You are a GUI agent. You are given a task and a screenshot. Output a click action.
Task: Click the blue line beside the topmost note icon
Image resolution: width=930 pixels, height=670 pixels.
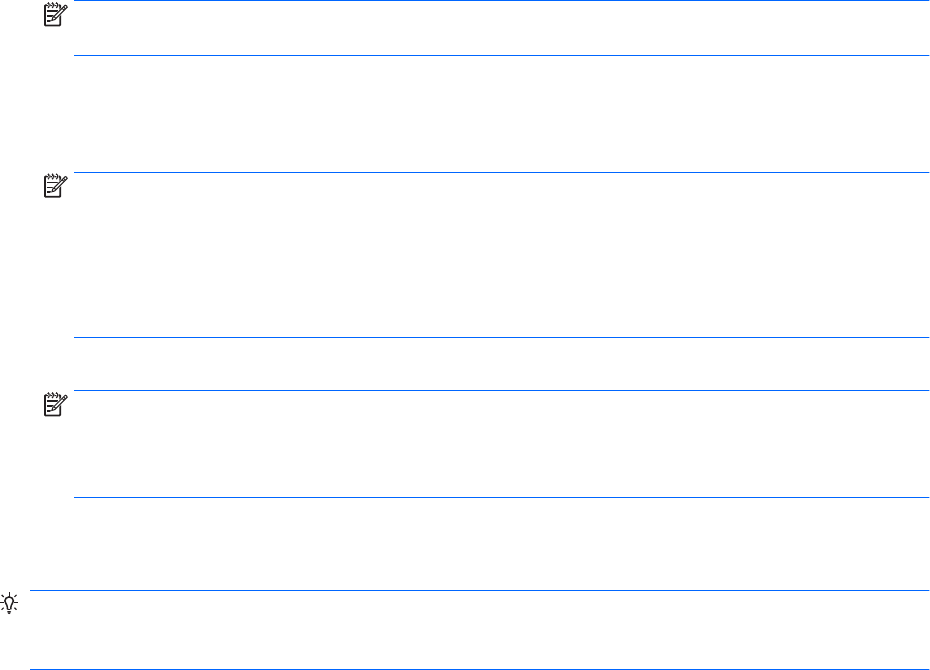click(x=500, y=1)
